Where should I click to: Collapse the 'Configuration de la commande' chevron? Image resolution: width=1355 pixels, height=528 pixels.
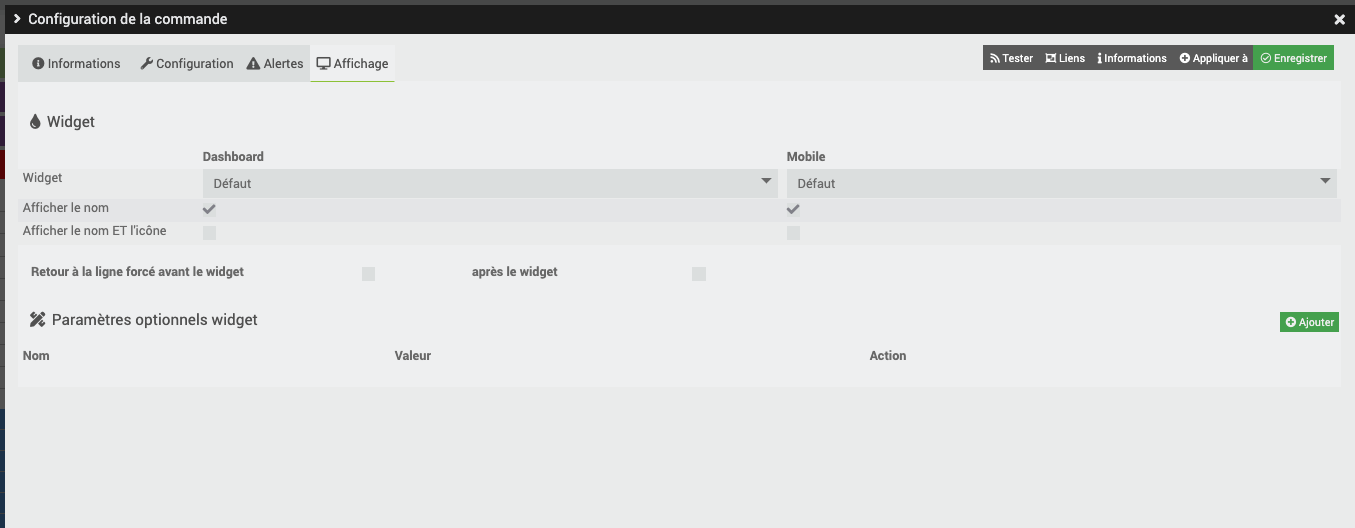(17, 19)
